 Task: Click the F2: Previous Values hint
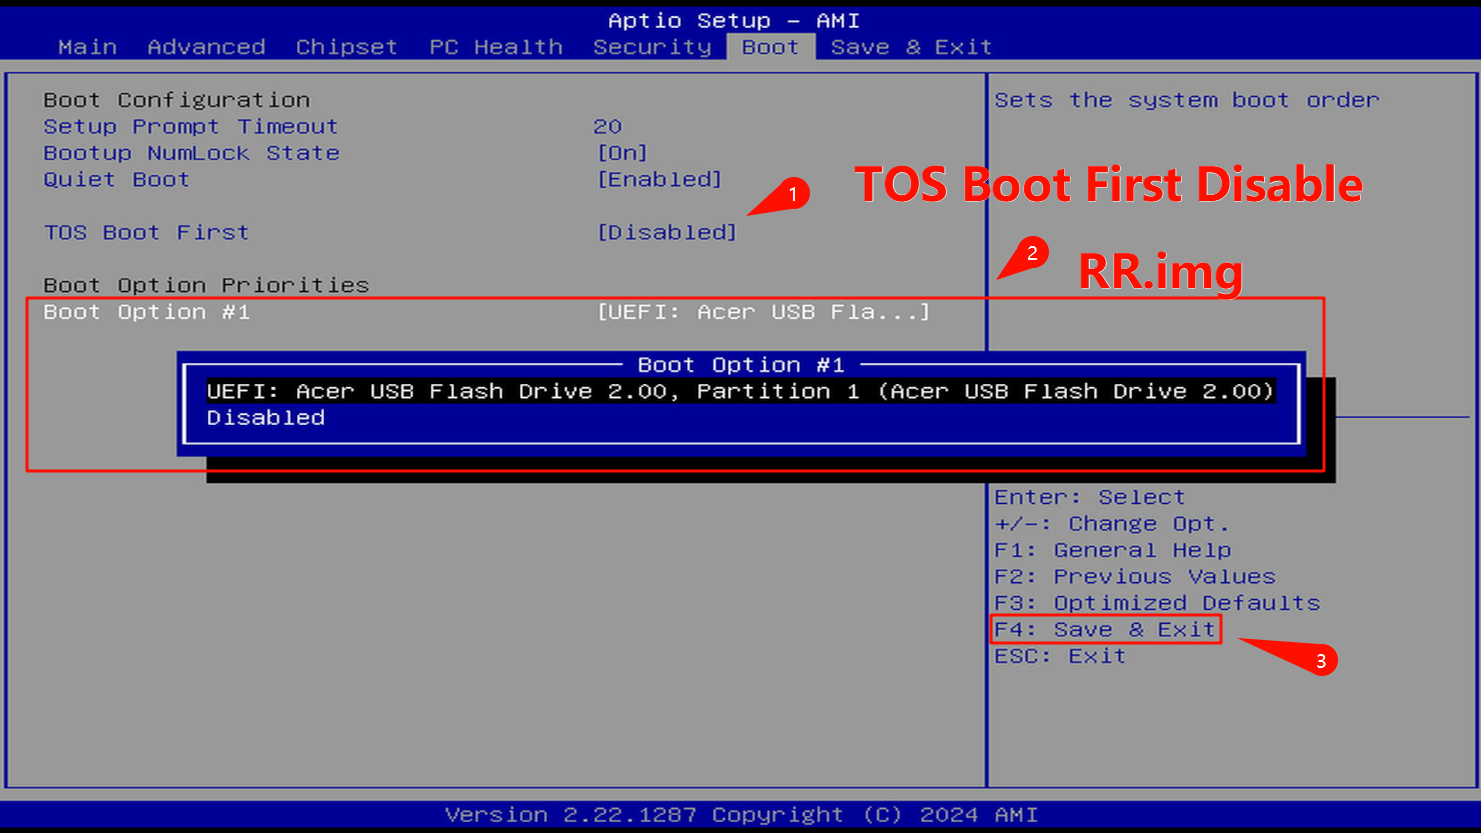(1135, 577)
